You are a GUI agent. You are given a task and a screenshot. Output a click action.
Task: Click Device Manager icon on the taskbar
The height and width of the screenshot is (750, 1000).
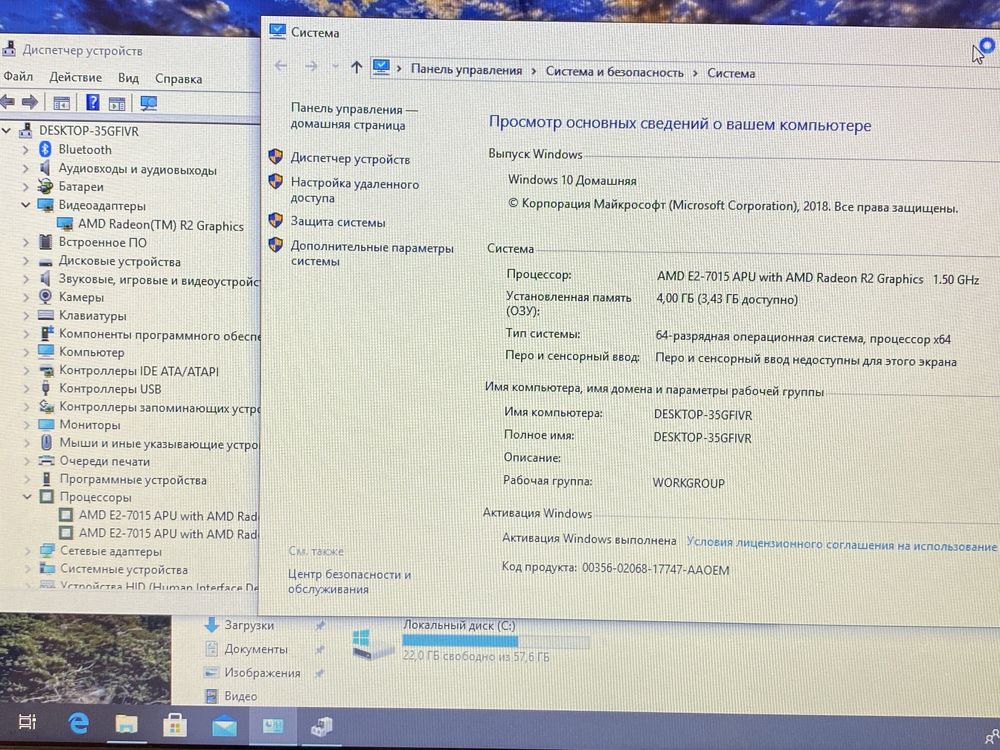coord(321,726)
